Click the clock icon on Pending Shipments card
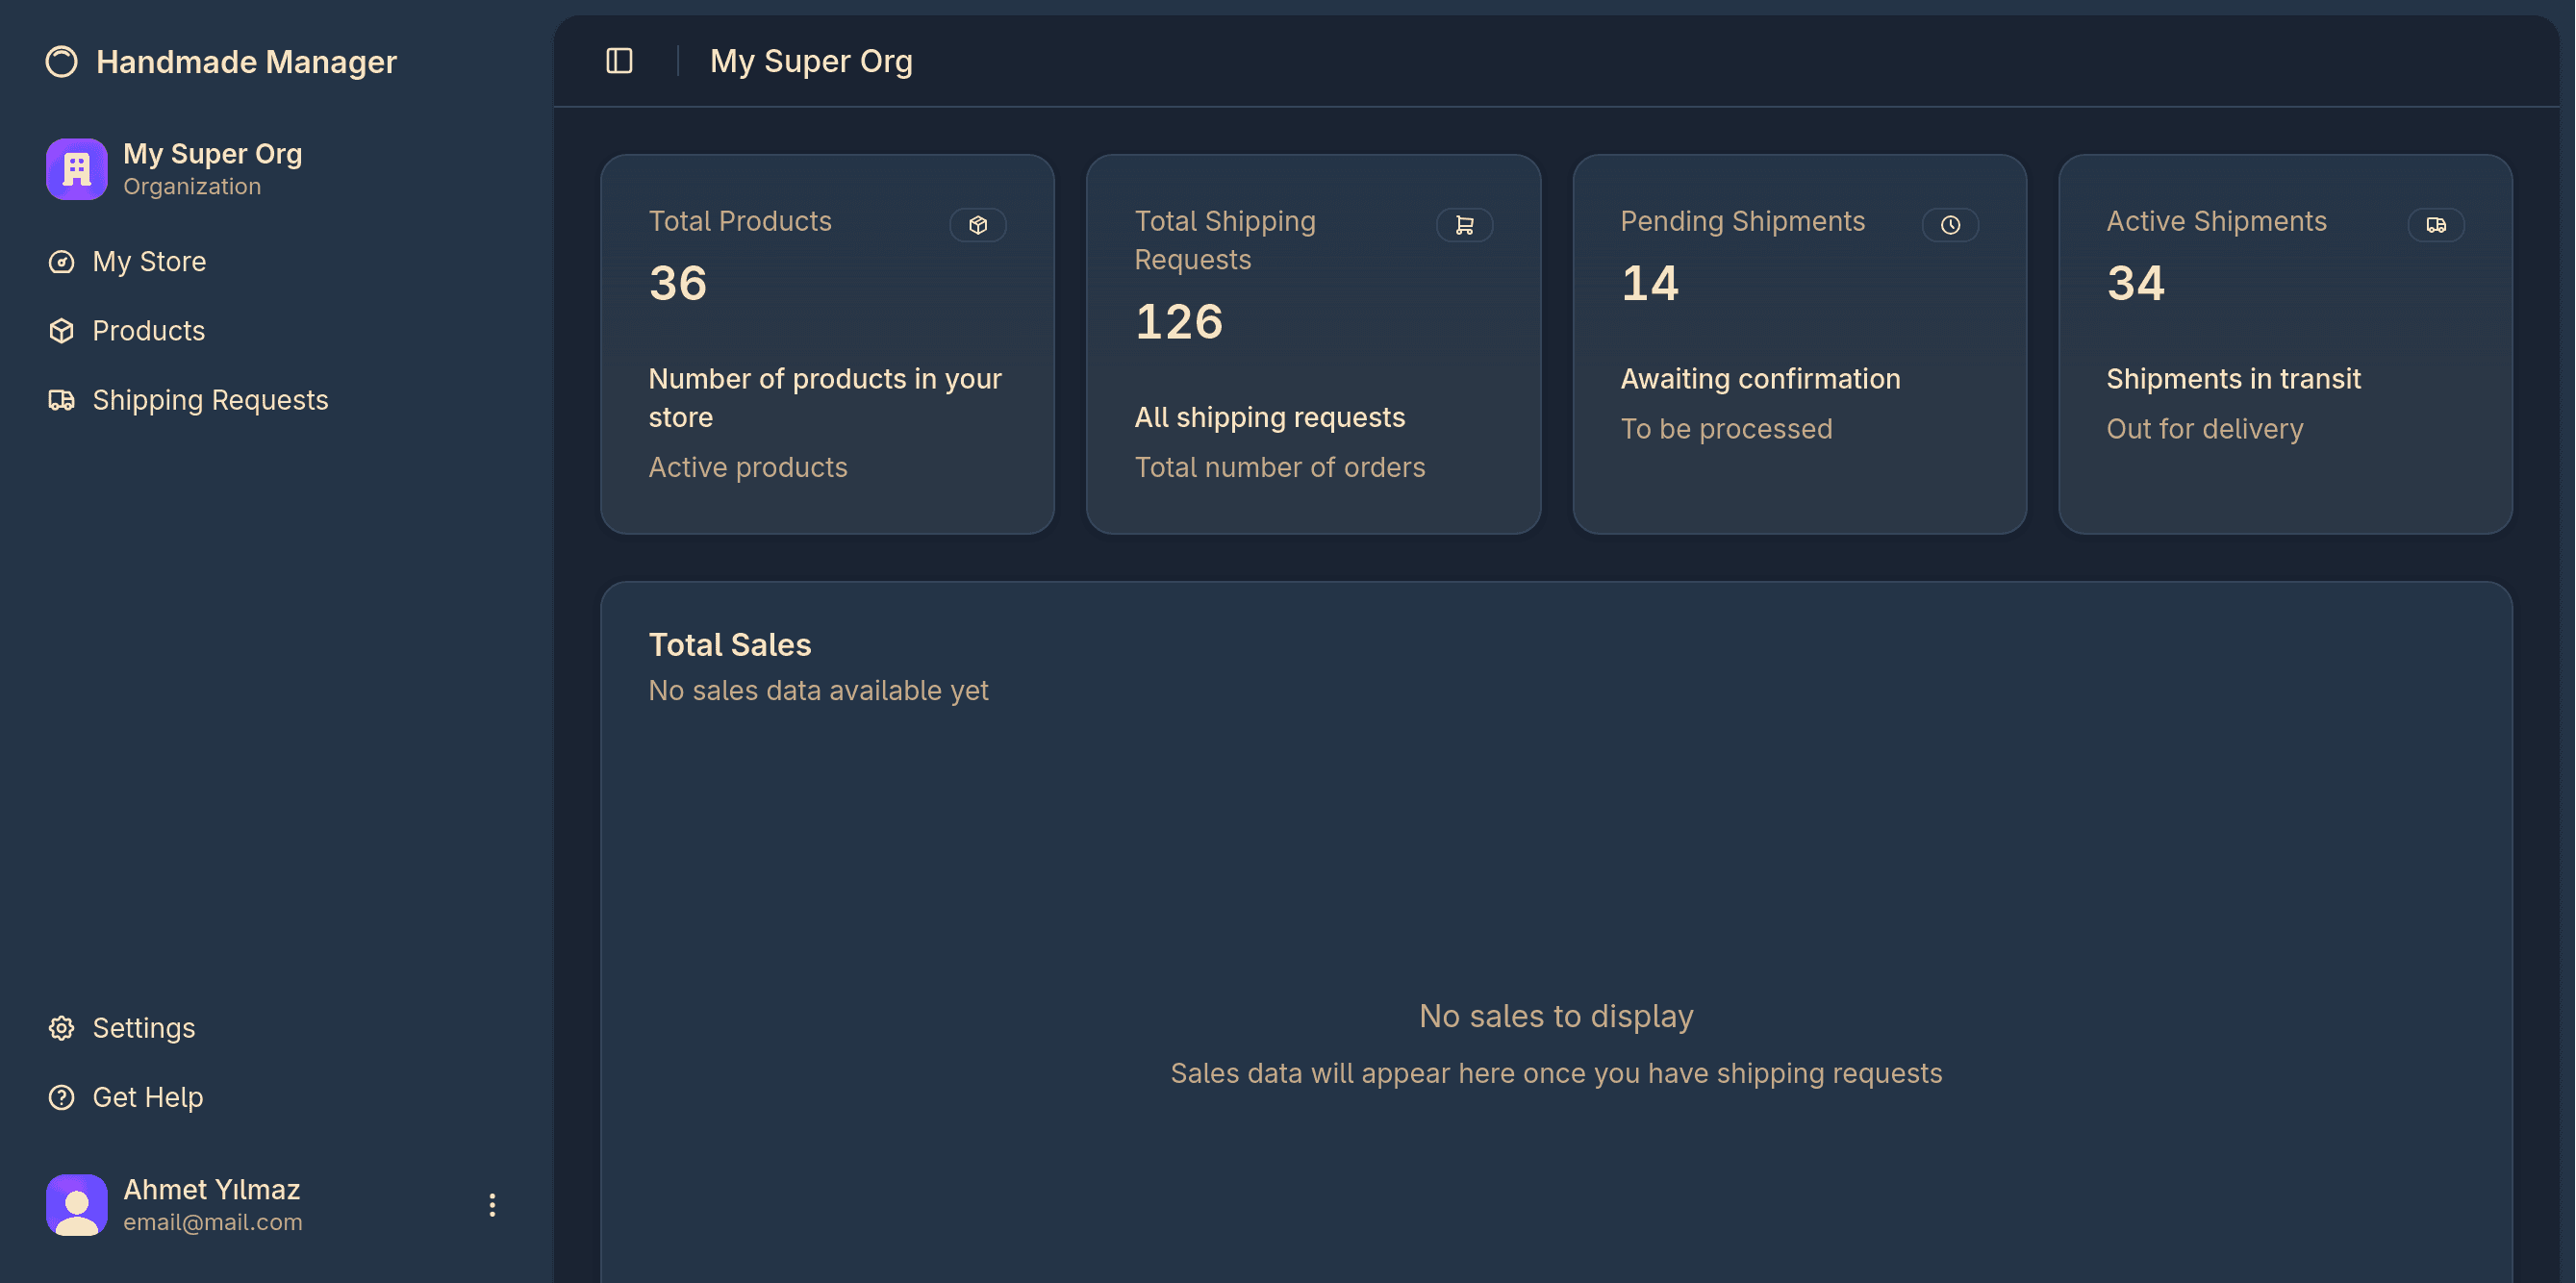This screenshot has height=1283, width=2576. (x=1950, y=224)
